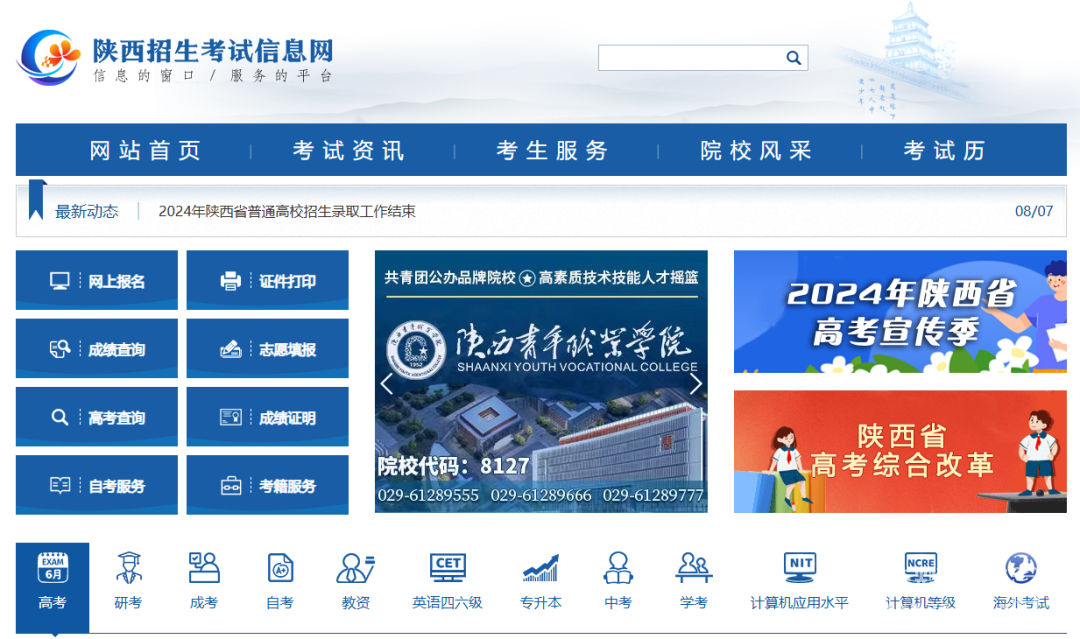Open the 陕西青年职业学院 carousel banner
The height and width of the screenshot is (639, 1080).
[x=541, y=381]
